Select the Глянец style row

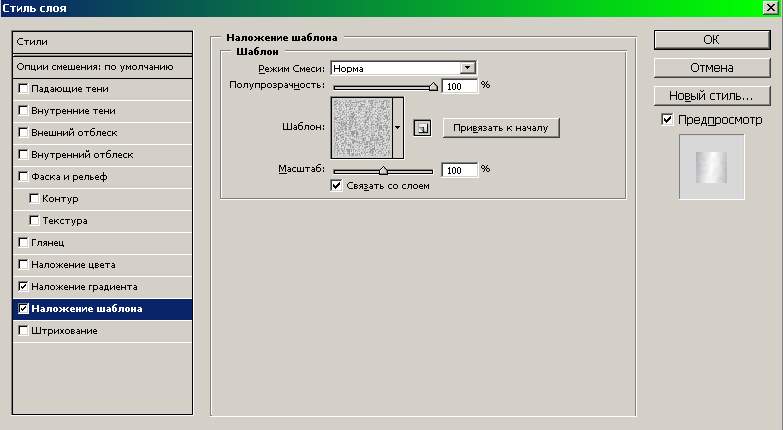click(x=102, y=242)
